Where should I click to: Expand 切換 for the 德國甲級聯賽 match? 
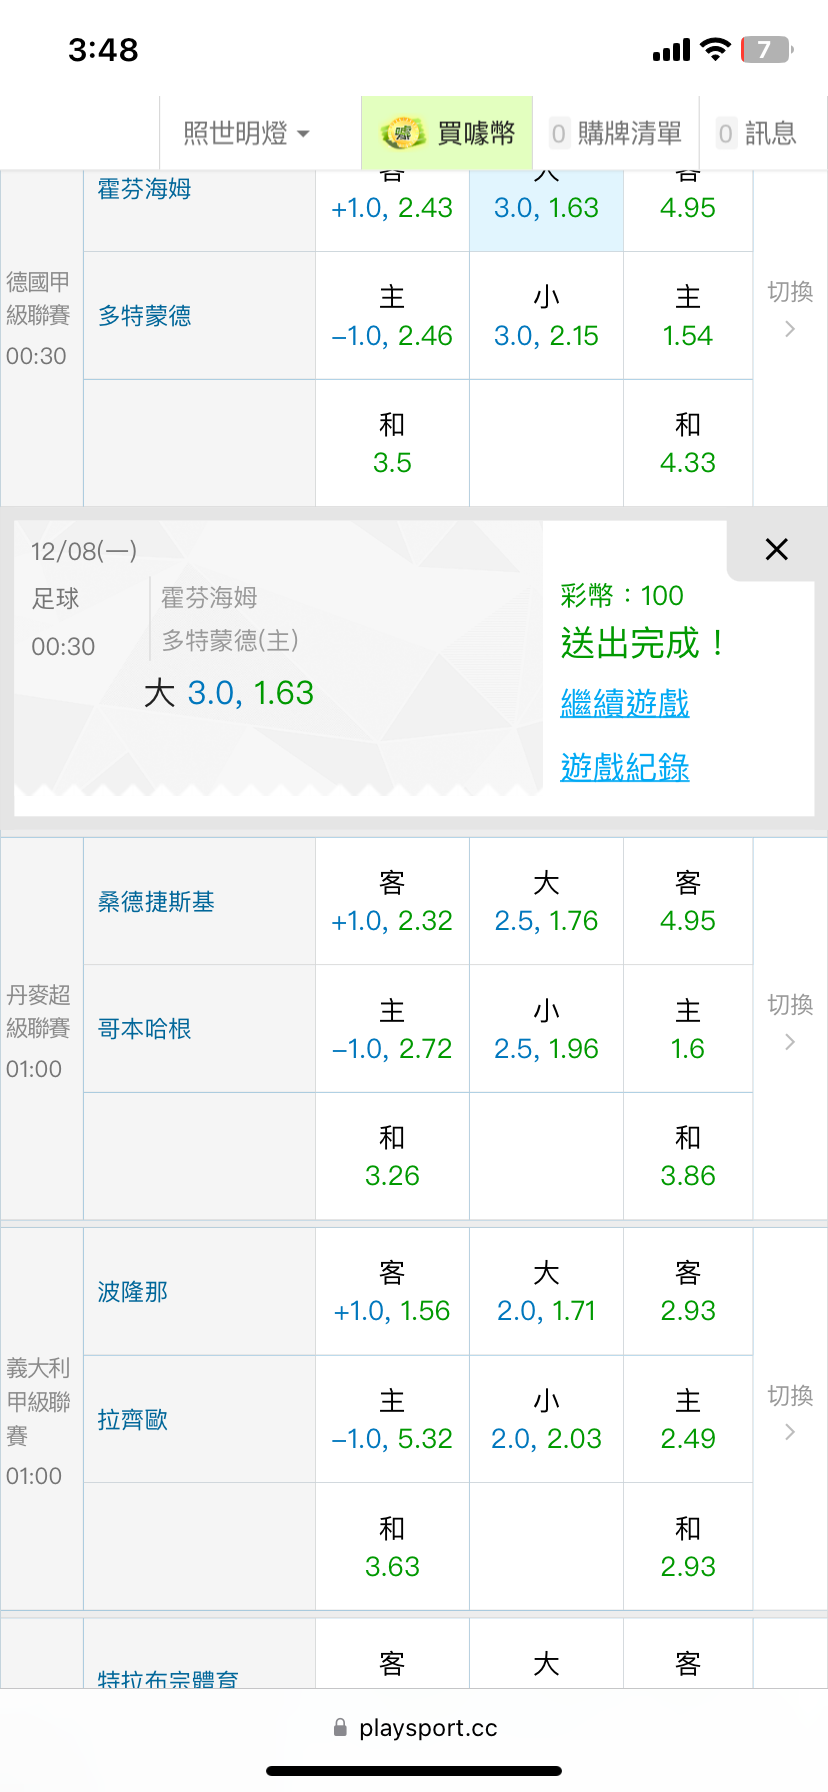[x=789, y=309]
